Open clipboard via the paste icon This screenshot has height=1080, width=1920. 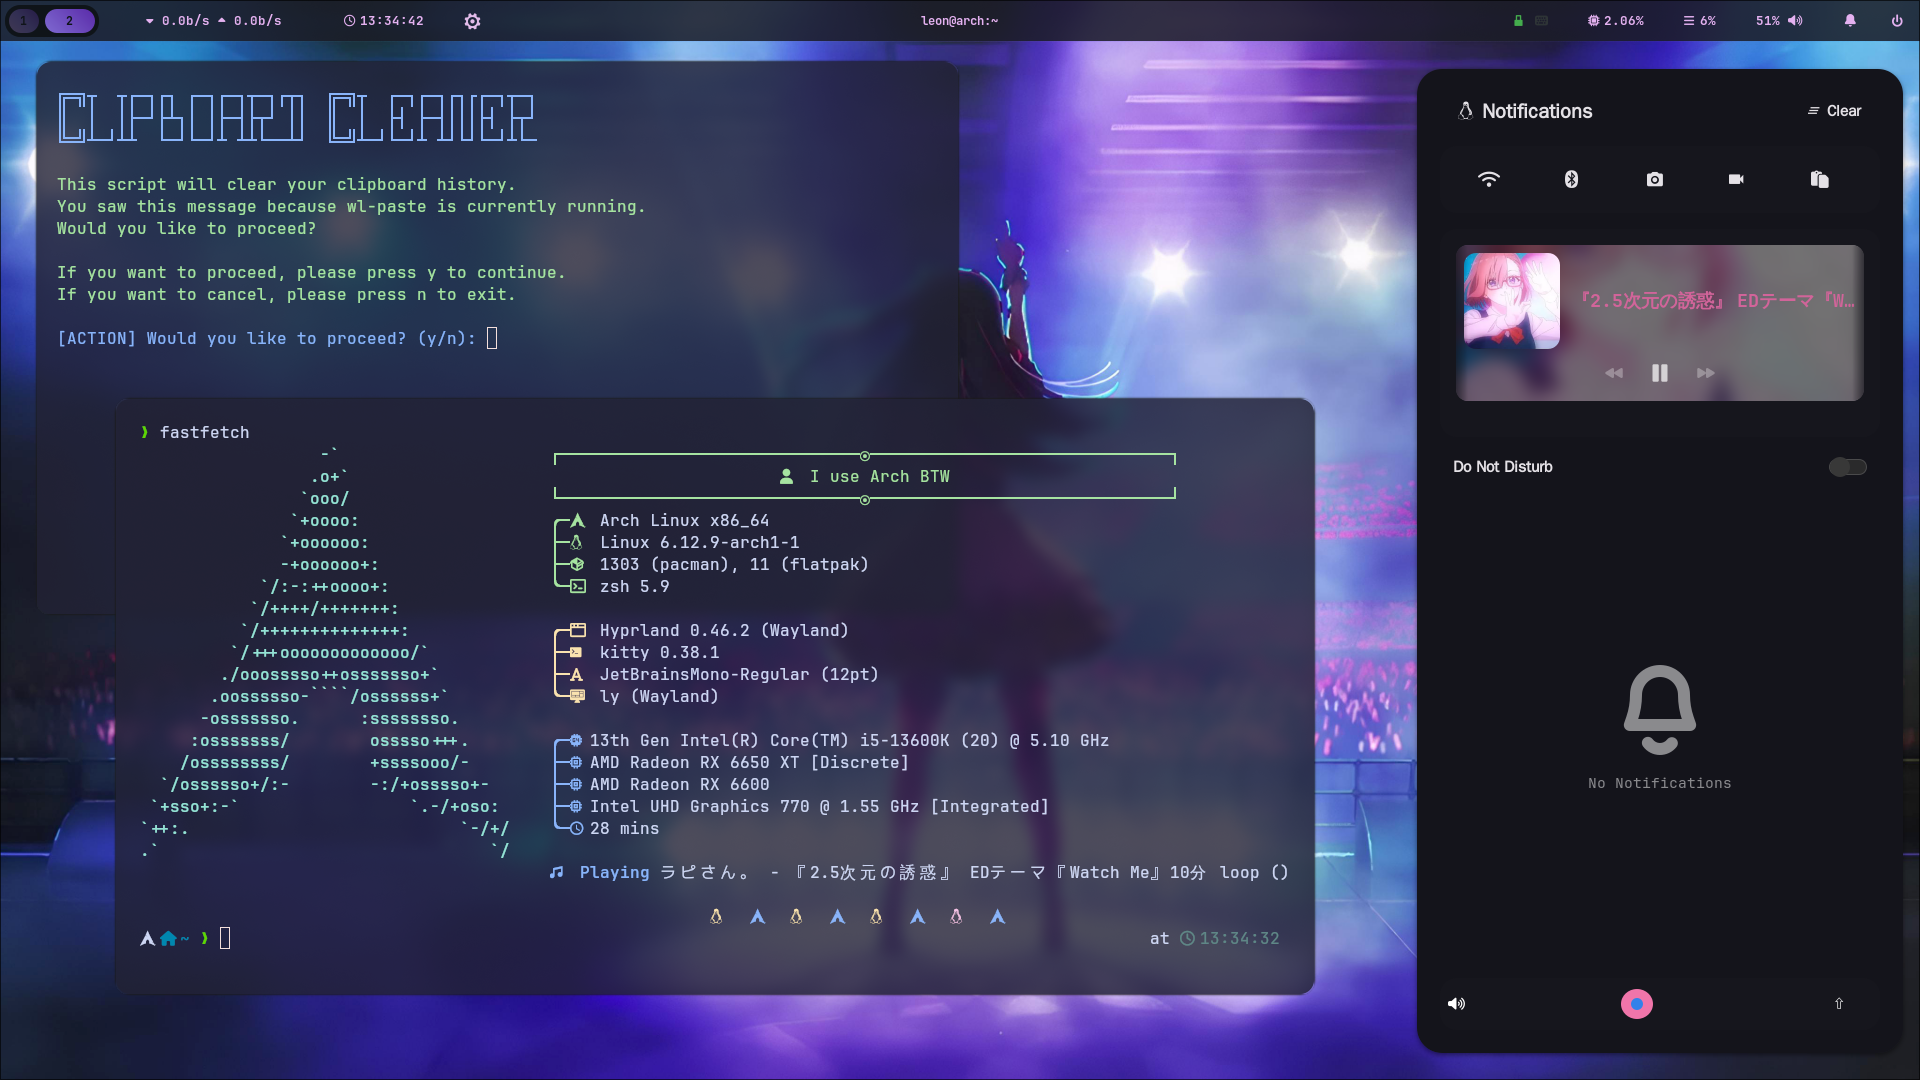coord(1819,179)
